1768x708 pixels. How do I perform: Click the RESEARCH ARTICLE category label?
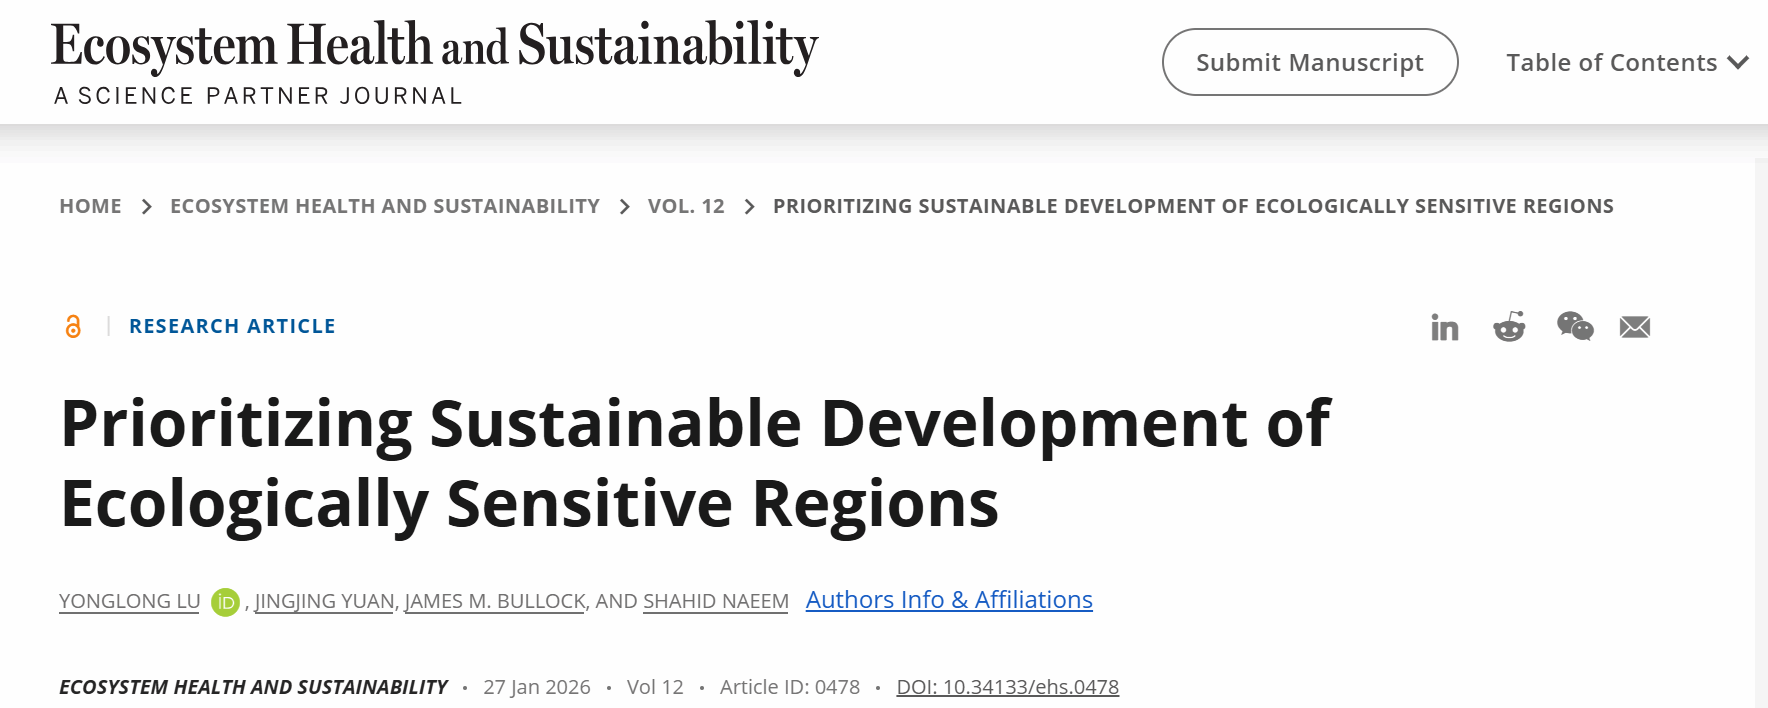pos(232,326)
